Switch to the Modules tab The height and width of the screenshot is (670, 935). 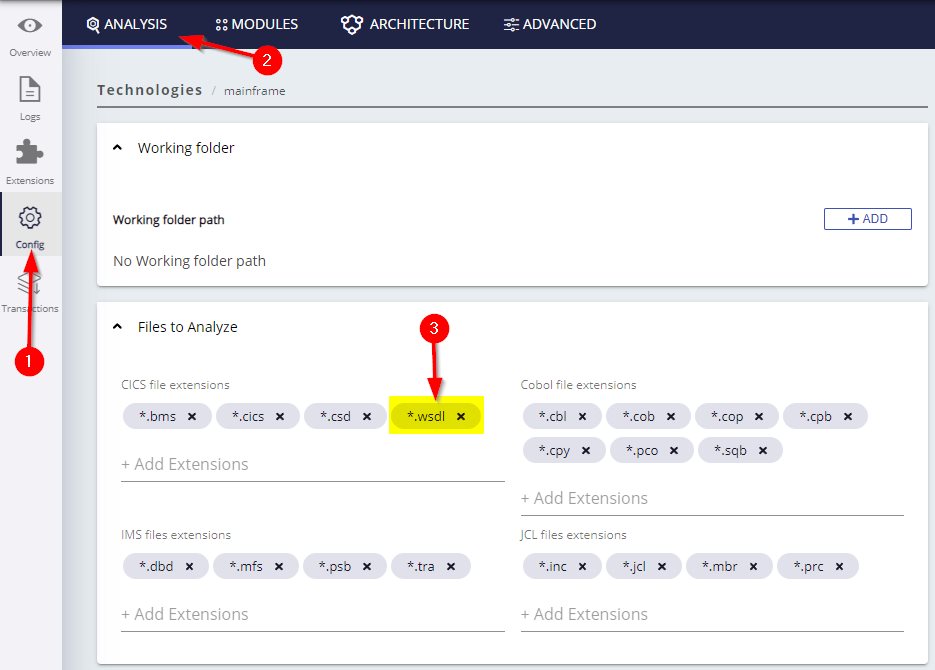[257, 24]
